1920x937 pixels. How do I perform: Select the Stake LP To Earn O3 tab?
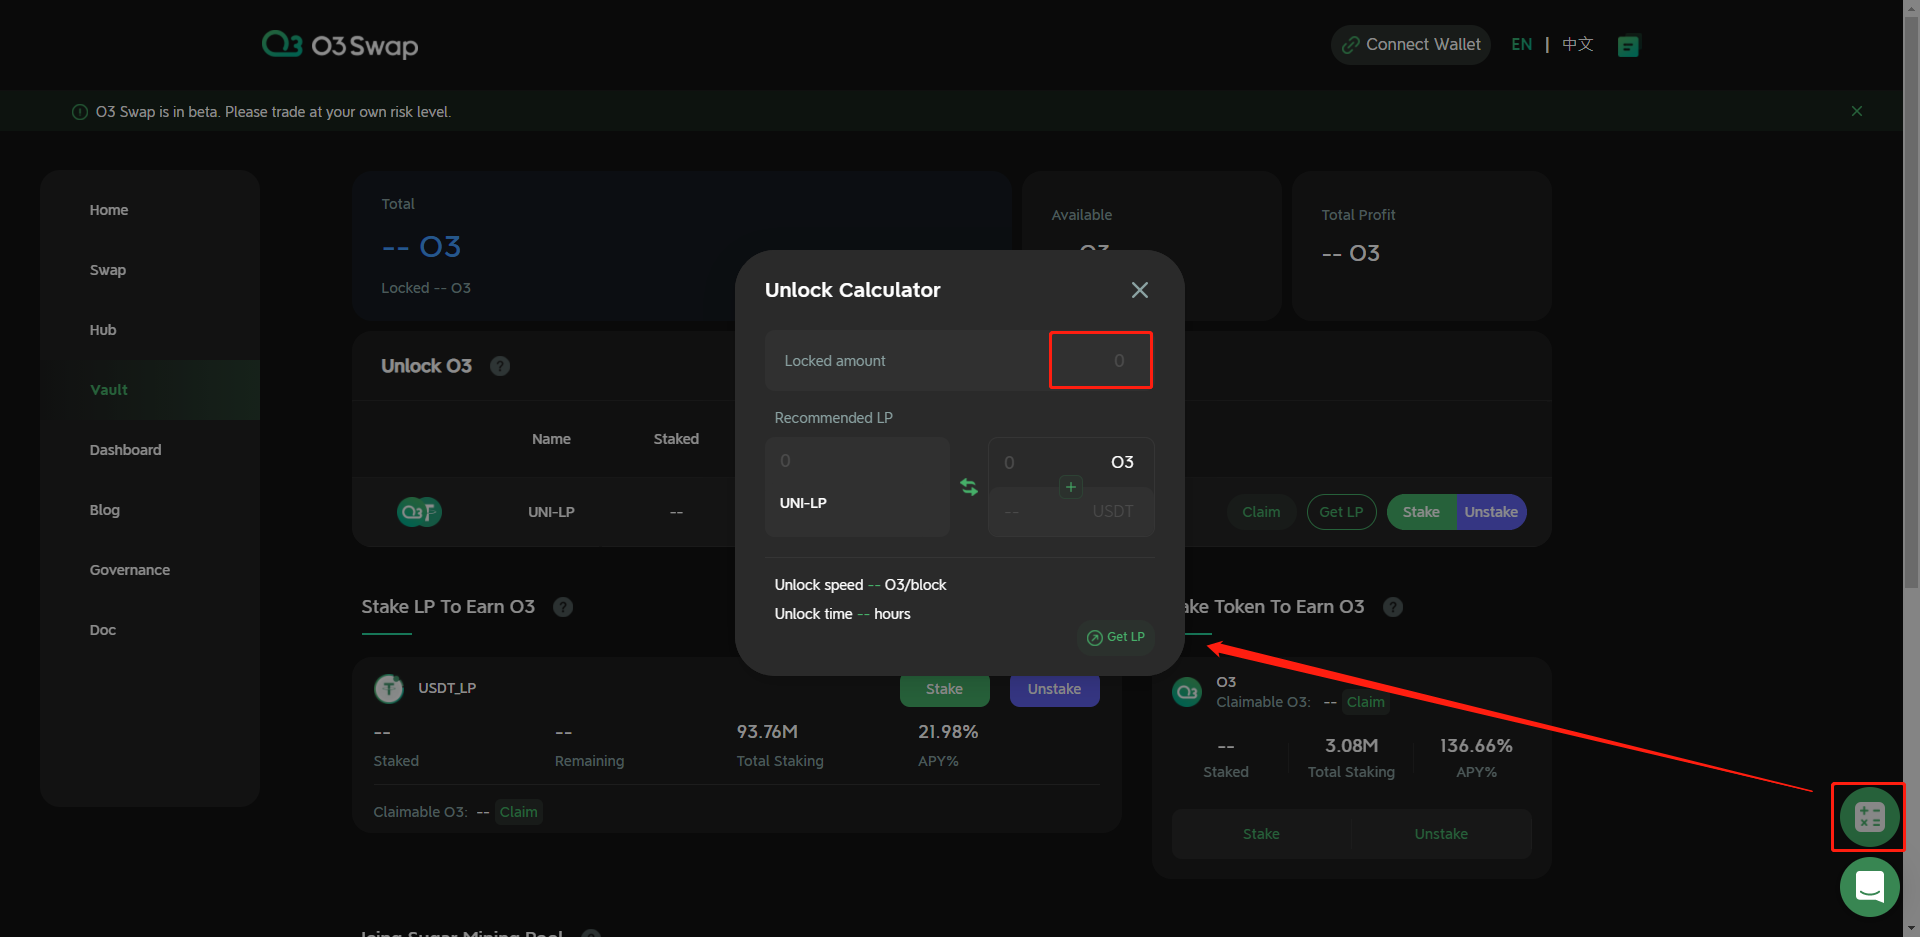pyautogui.click(x=448, y=607)
